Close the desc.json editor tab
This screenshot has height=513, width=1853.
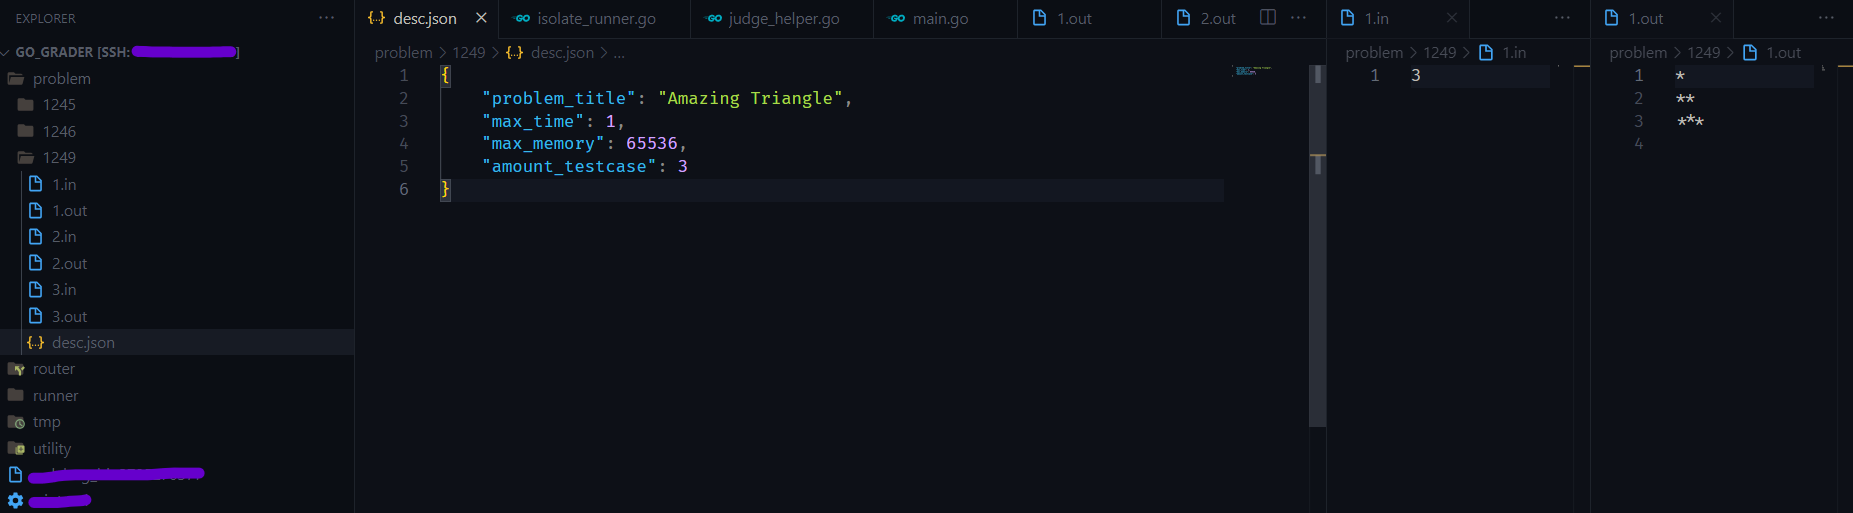coord(481,18)
